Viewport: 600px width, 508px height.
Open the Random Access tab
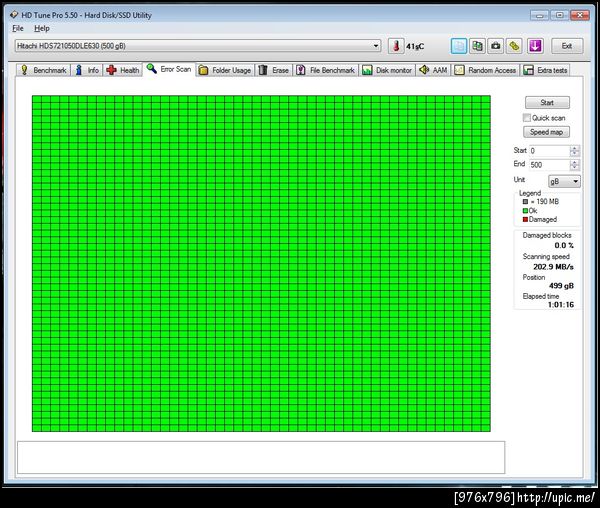486,70
